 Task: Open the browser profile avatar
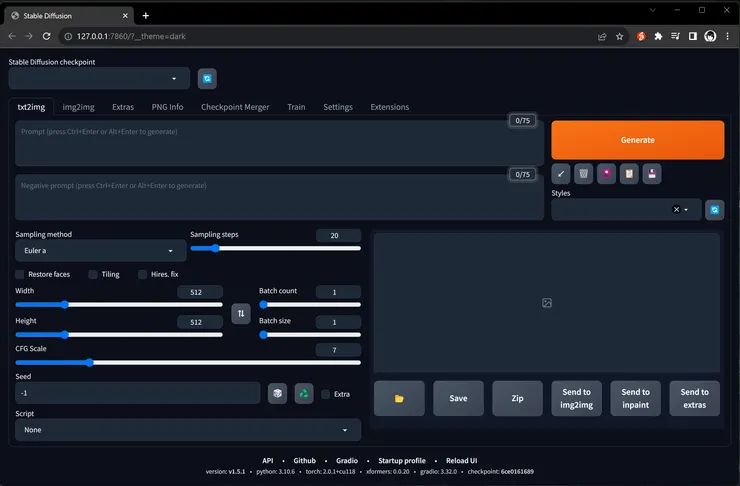(x=710, y=36)
